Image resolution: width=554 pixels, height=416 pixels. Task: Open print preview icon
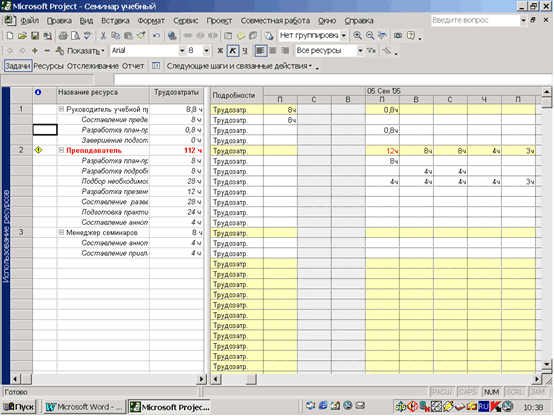click(x=75, y=36)
